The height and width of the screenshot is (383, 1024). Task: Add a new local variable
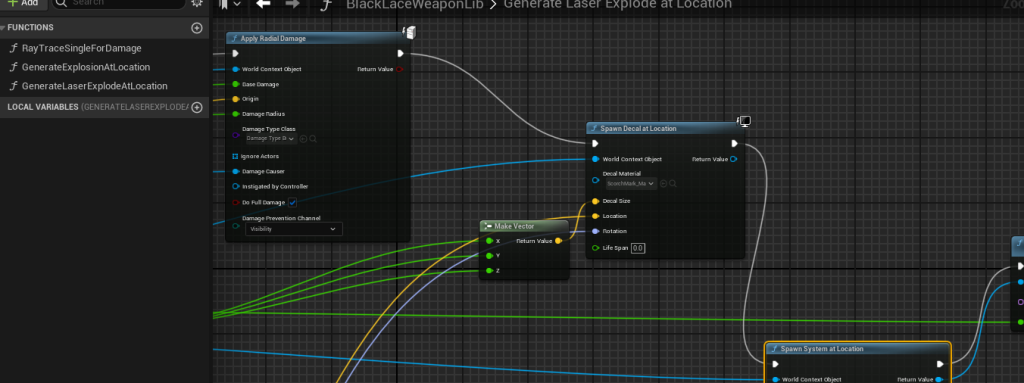tap(197, 107)
